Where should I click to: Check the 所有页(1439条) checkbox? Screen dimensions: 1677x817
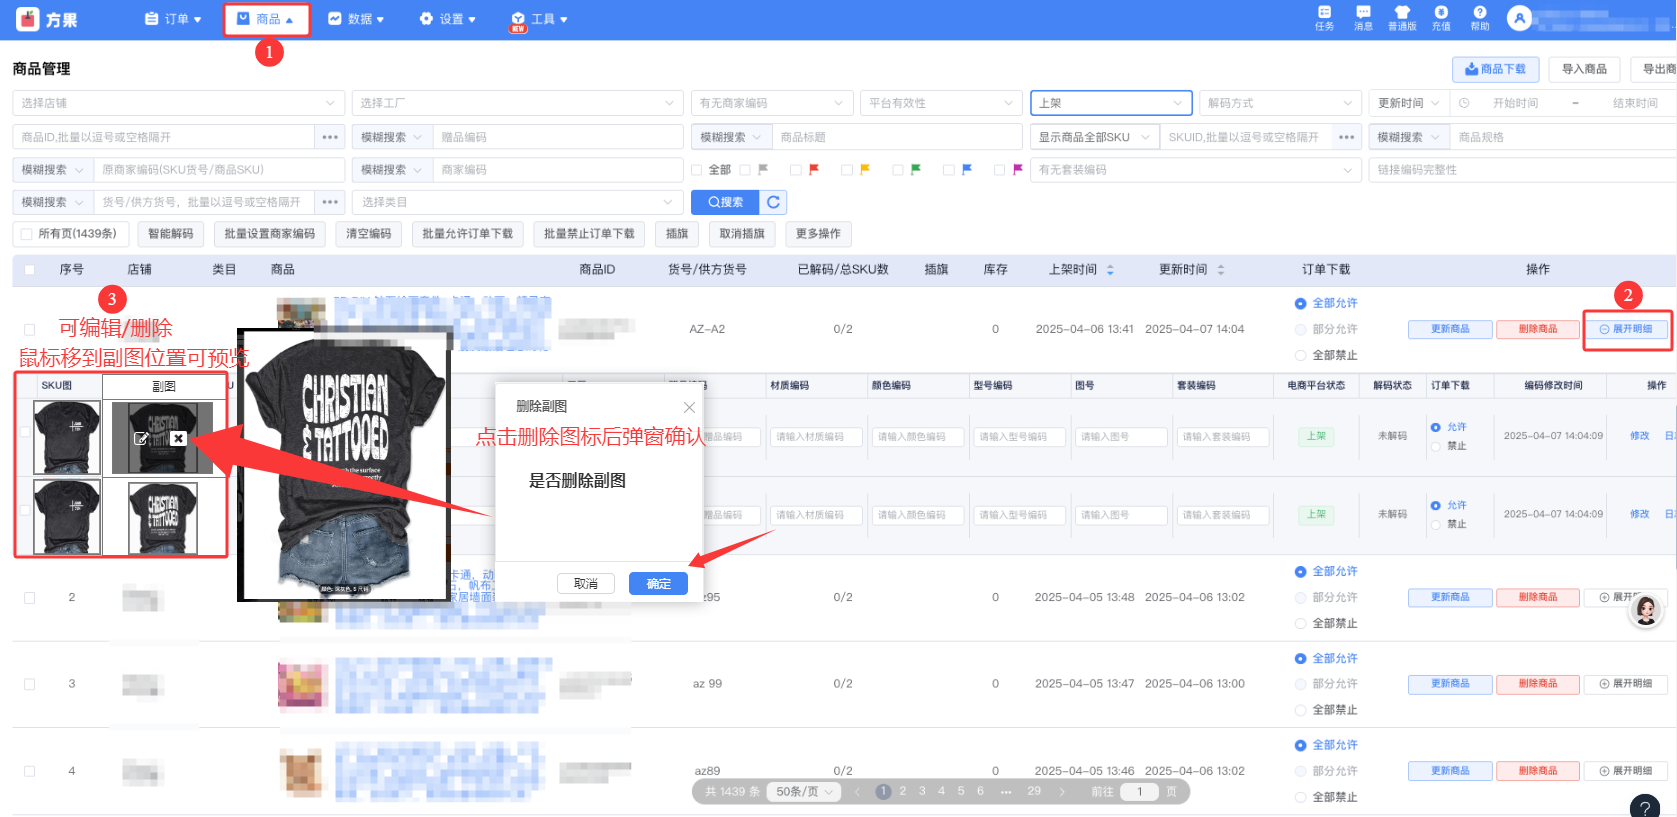click(x=27, y=234)
